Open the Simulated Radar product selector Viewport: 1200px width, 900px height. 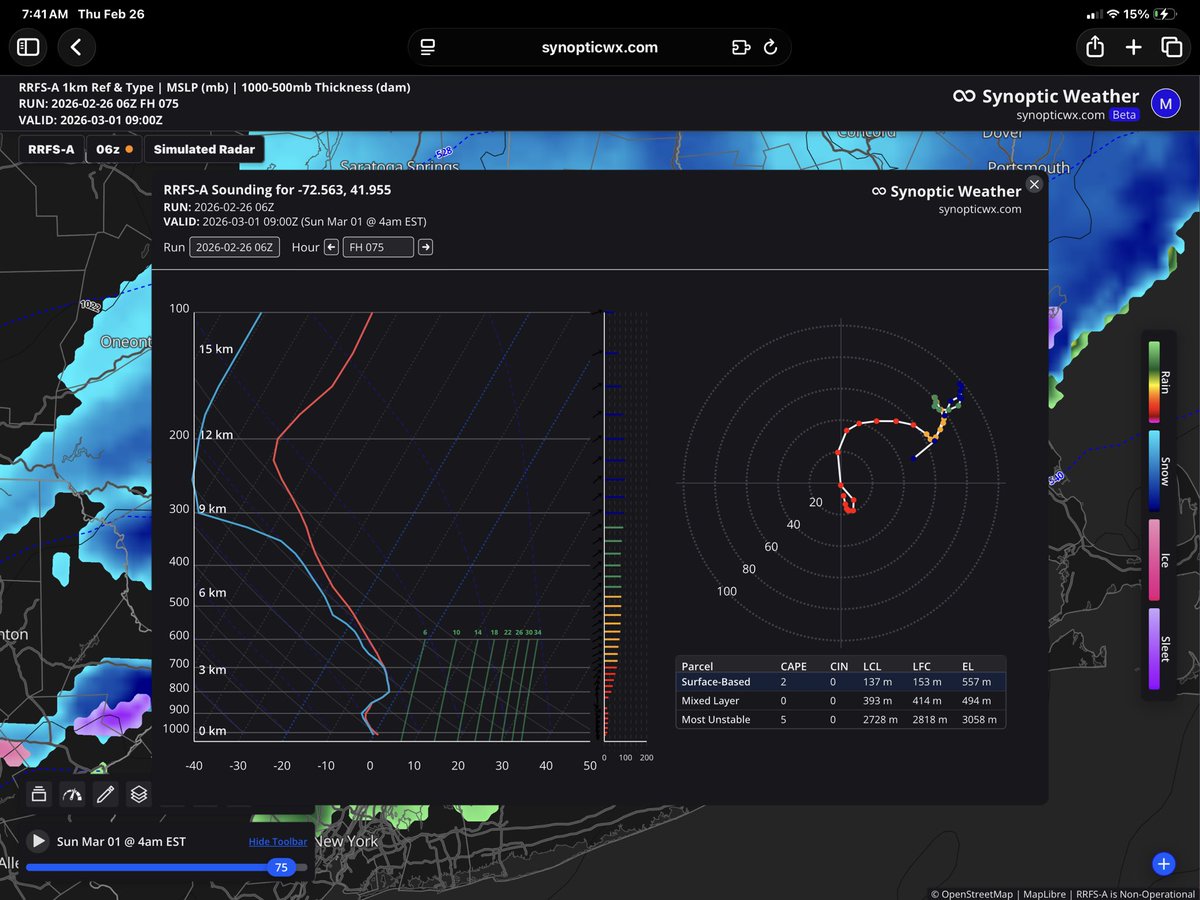coord(204,149)
